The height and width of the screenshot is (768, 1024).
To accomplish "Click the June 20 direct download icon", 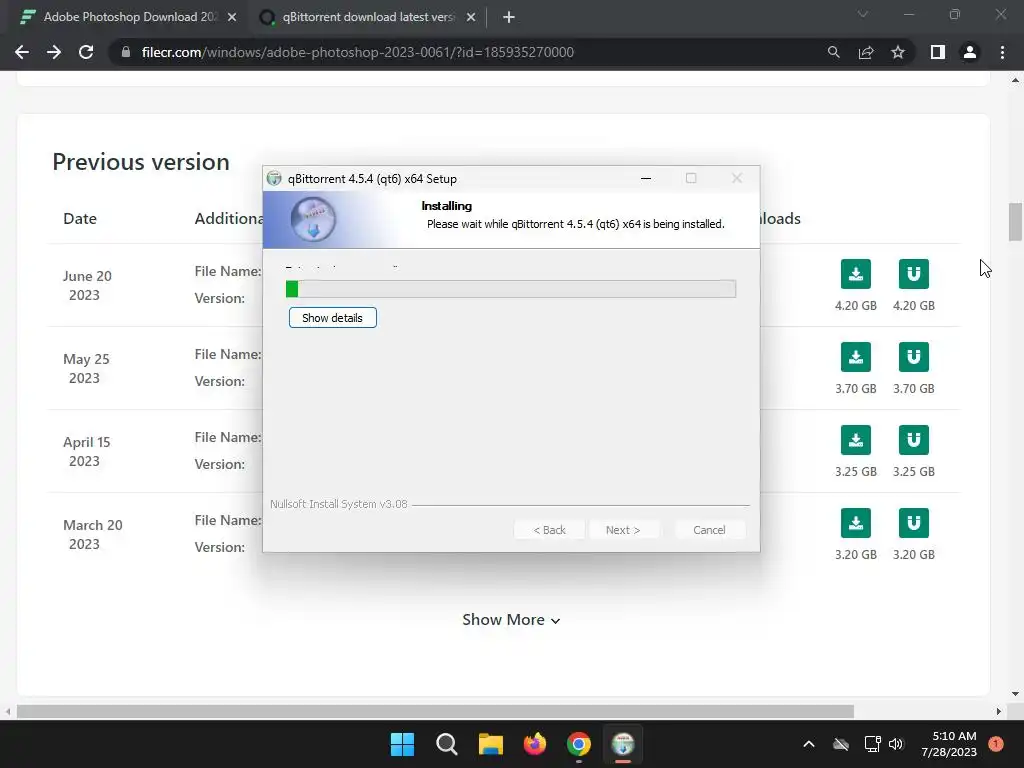I will pyautogui.click(x=856, y=274).
